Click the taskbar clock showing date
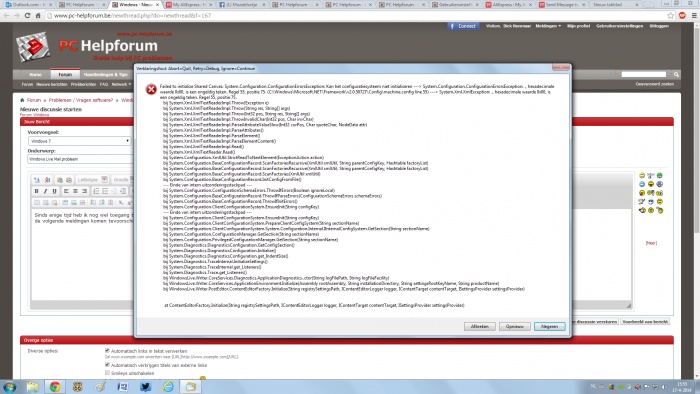Image resolution: width=700 pixels, height=394 pixels. [x=682, y=387]
